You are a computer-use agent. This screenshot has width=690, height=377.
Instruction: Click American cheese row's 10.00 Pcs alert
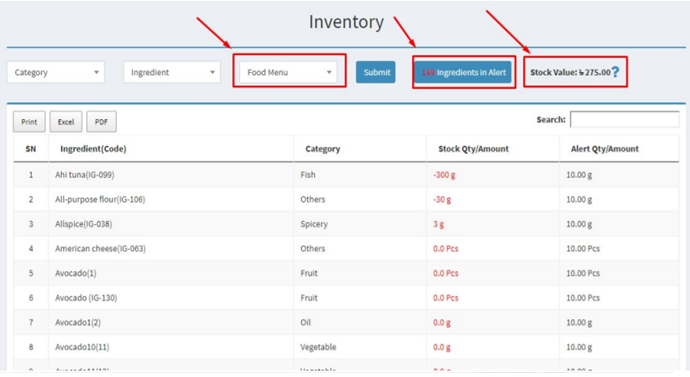(583, 249)
